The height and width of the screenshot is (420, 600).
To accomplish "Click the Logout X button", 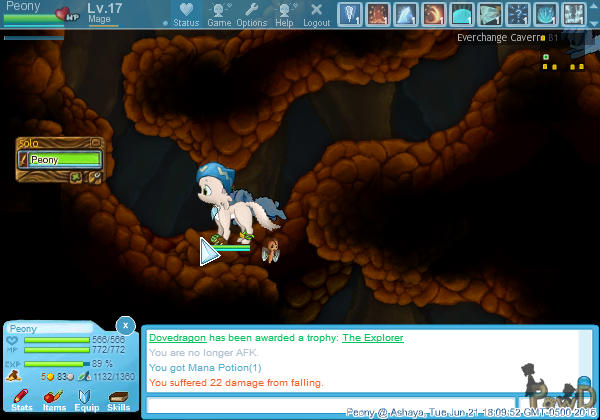I will coord(316,13).
